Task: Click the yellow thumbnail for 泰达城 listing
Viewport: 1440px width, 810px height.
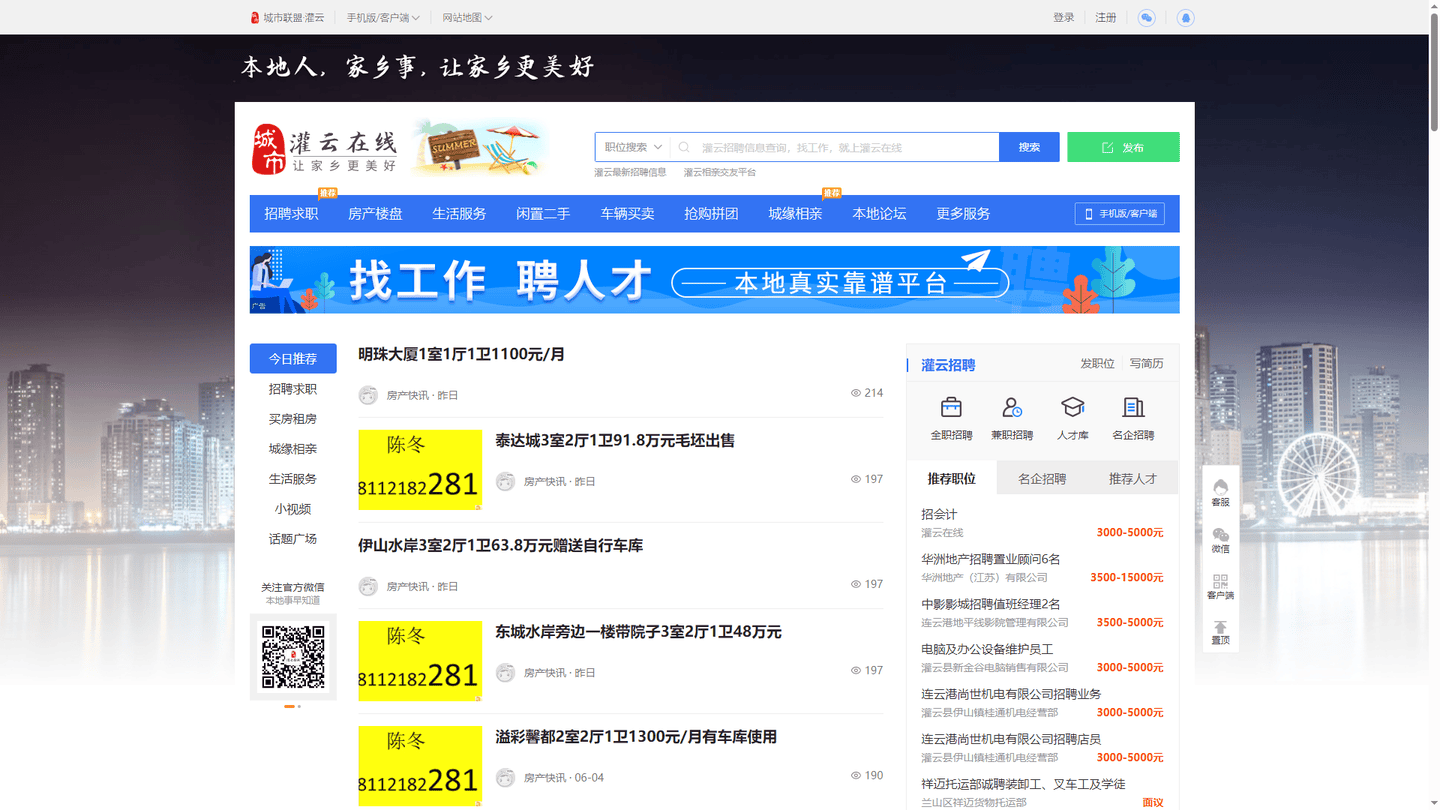Action: [x=420, y=470]
